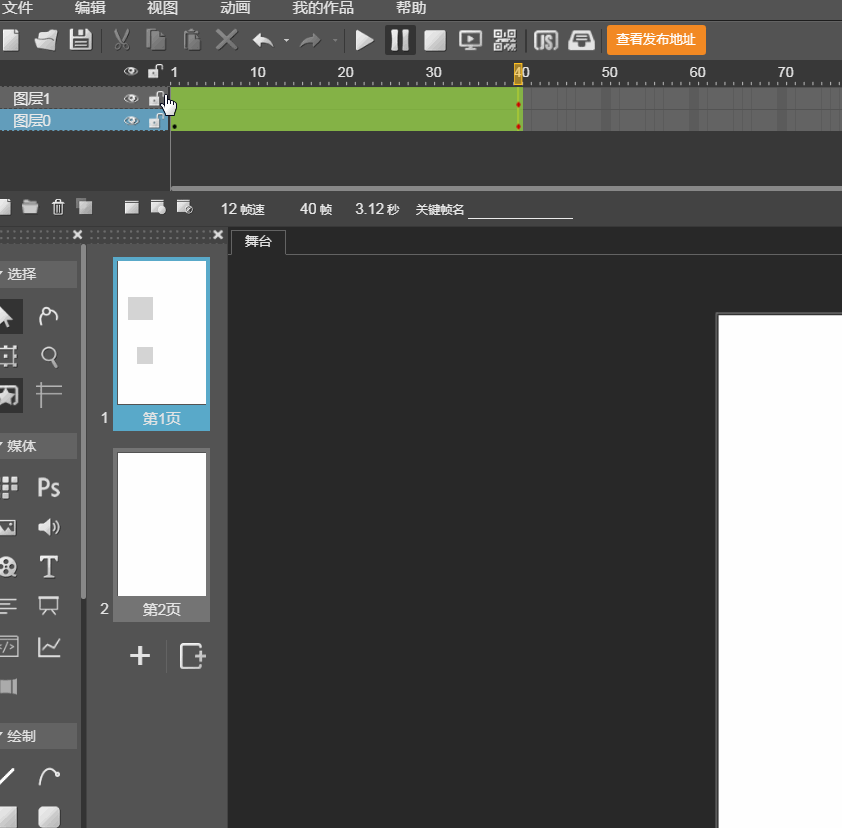Click the audio speaker tool
The height and width of the screenshot is (828, 842).
pyautogui.click(x=48, y=527)
